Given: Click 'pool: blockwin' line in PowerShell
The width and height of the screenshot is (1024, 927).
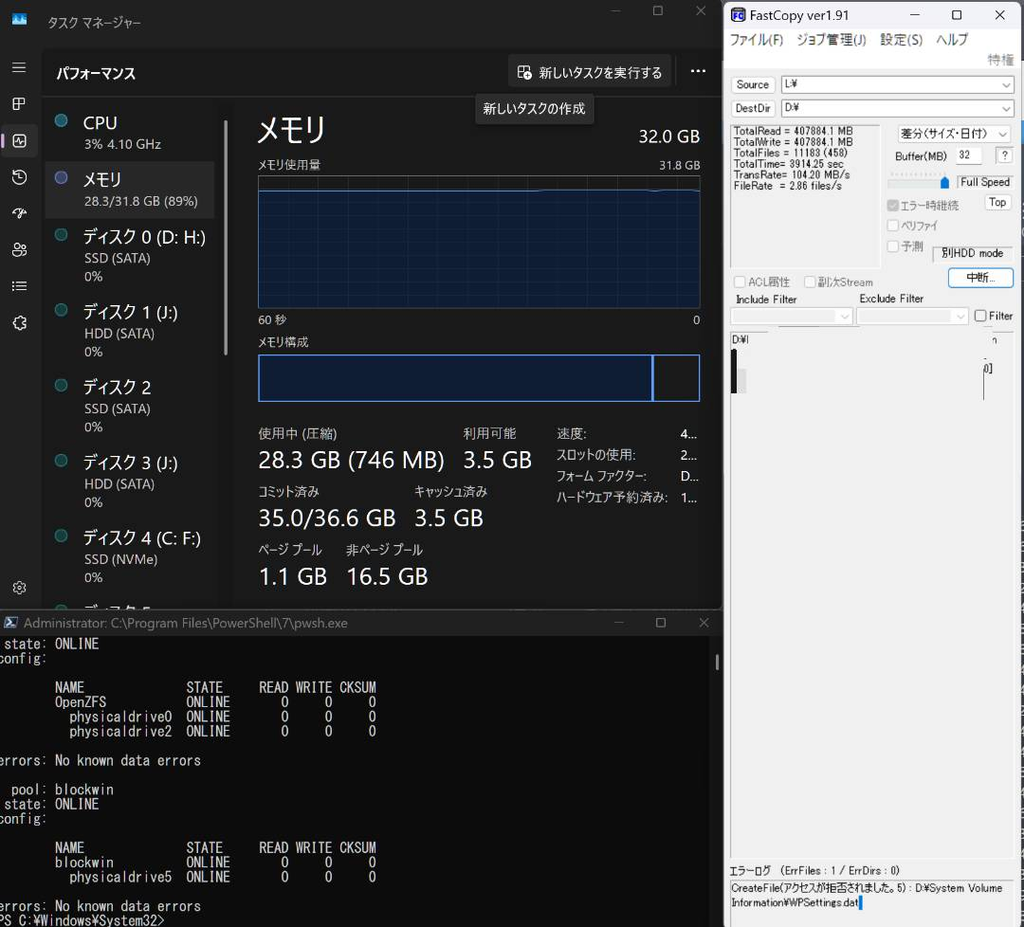Looking at the screenshot, I should pyautogui.click(x=62, y=789).
